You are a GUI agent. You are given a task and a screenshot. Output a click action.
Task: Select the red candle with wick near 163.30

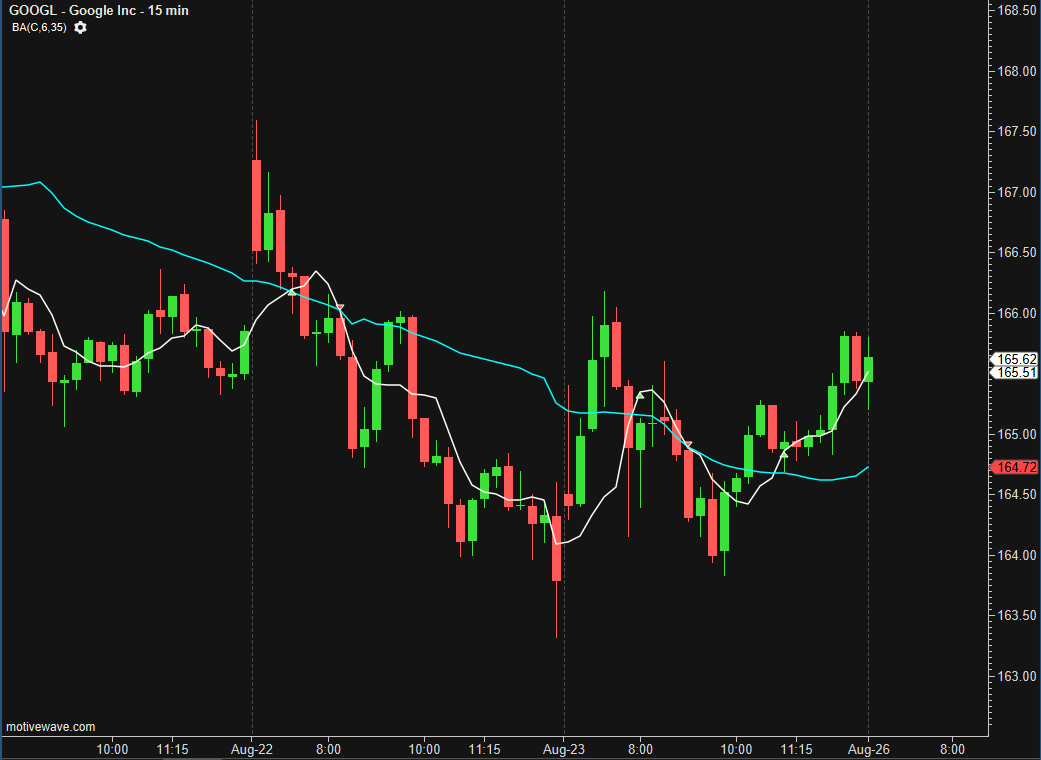coord(556,548)
